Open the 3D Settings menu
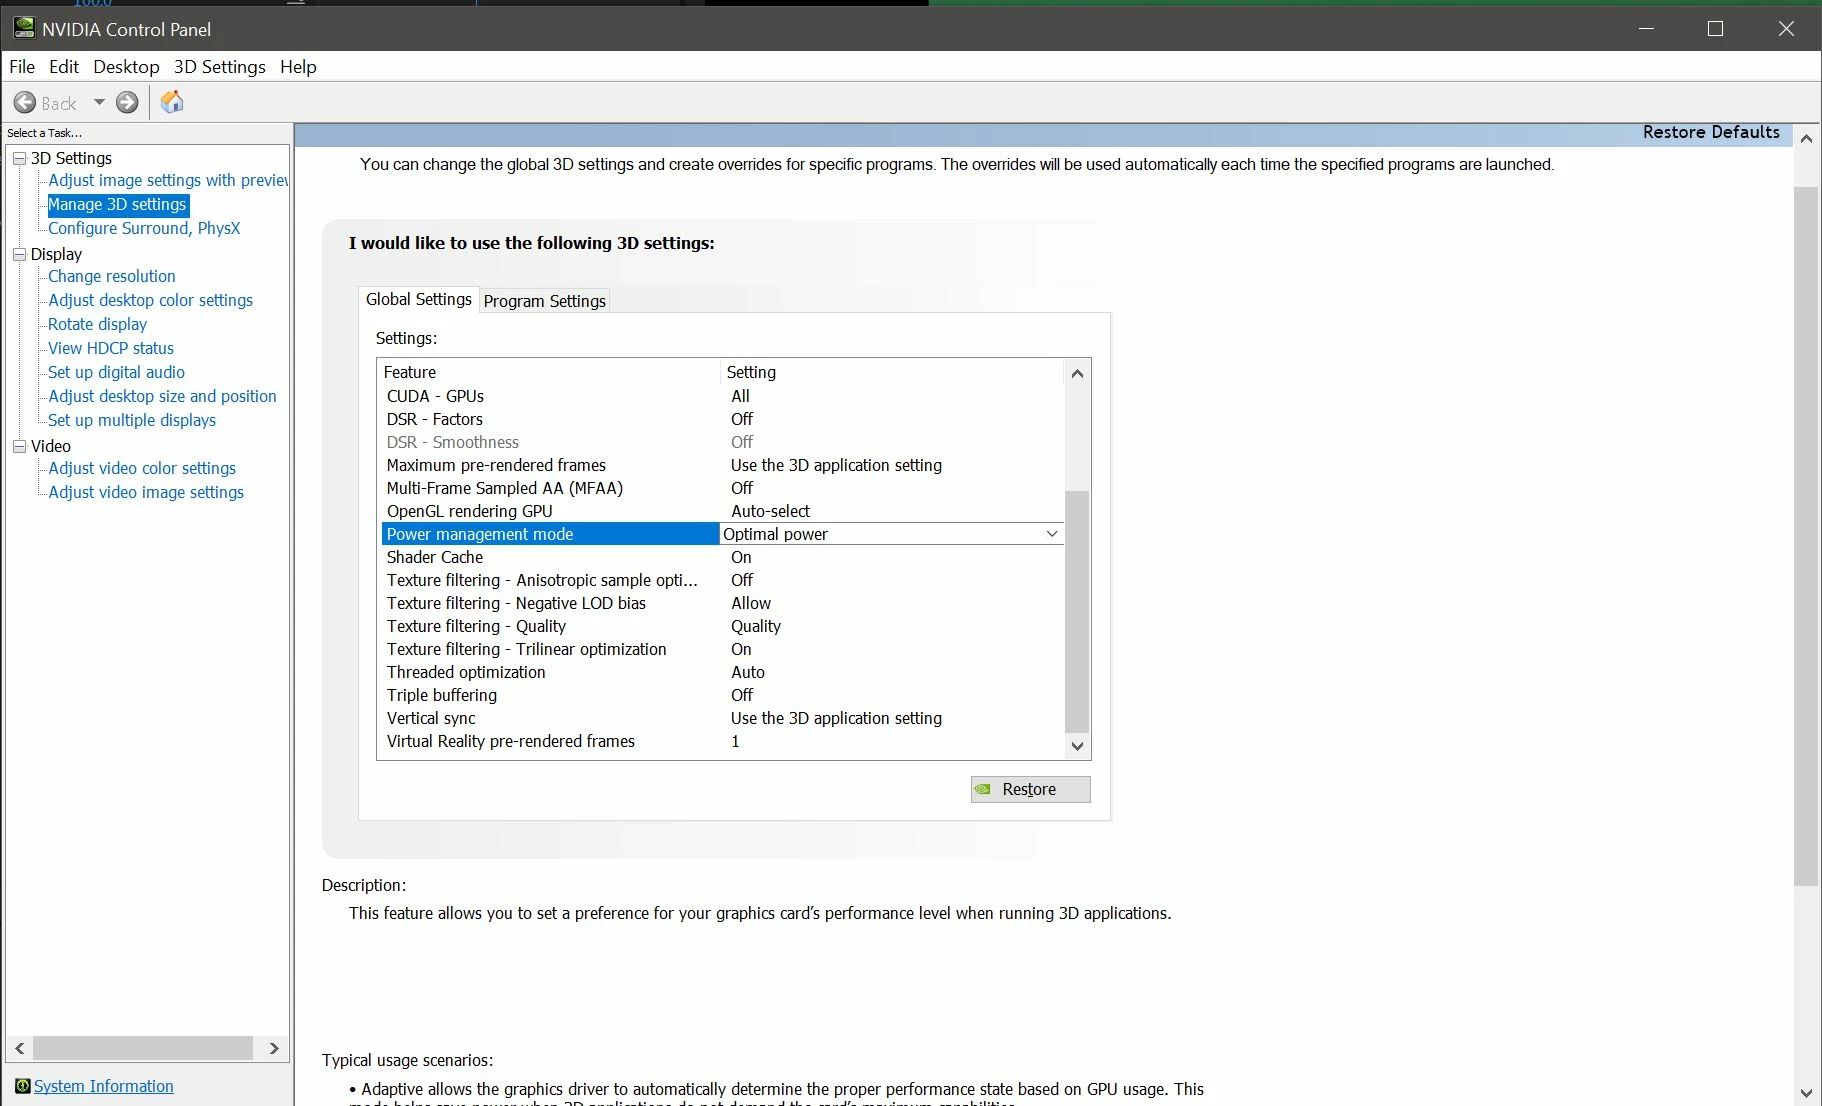This screenshot has height=1106, width=1822. pos(220,66)
